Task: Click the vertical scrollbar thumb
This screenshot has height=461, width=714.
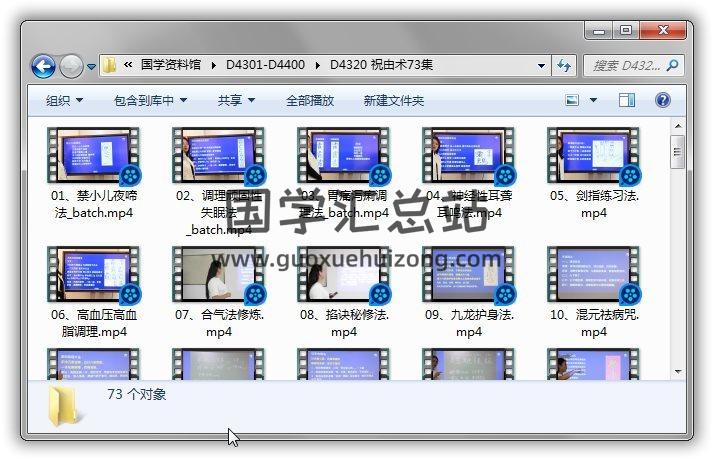Action: 678,152
